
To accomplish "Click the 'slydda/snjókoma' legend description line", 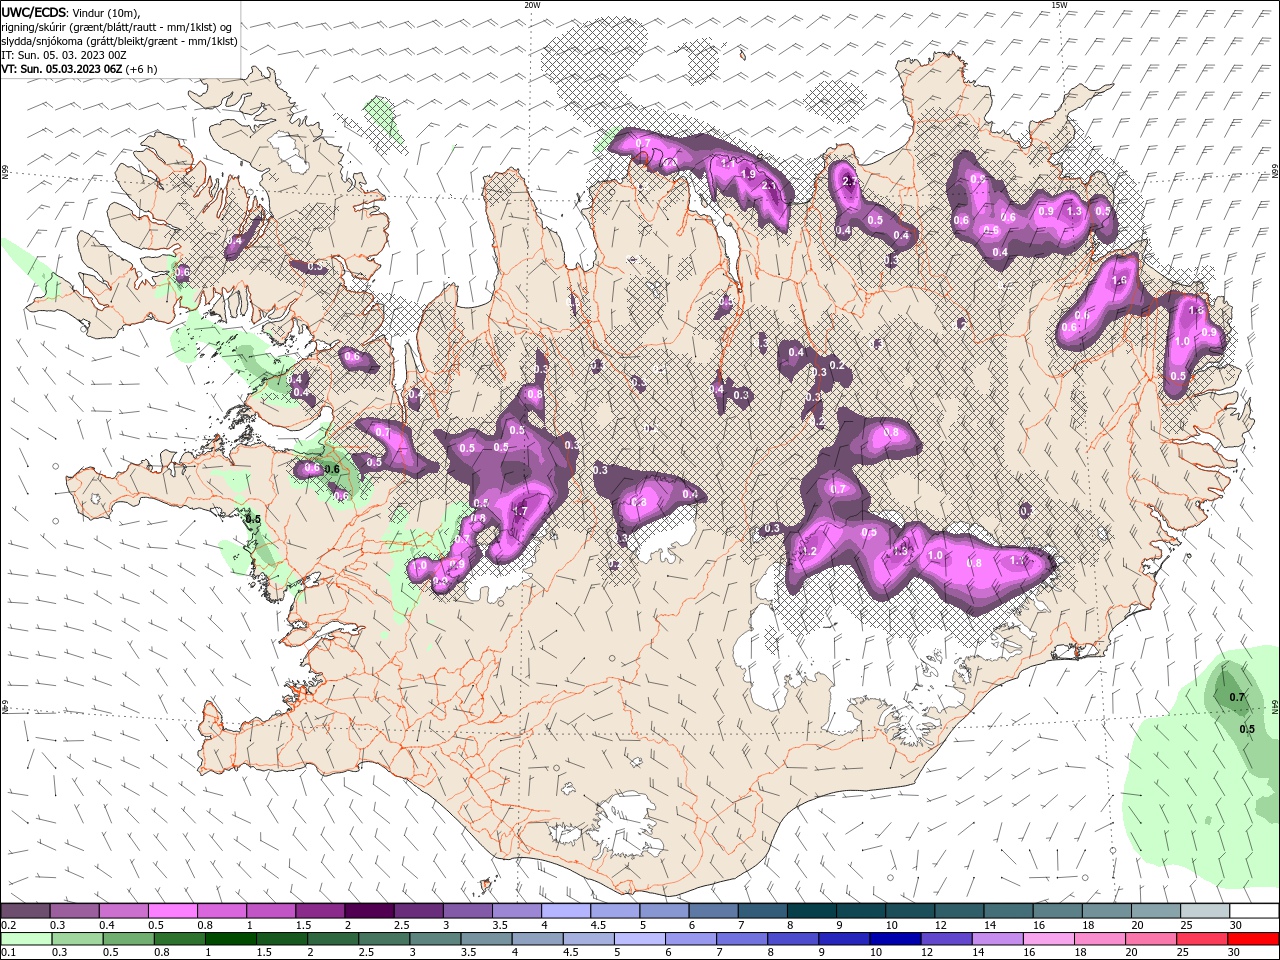I will pyautogui.click(x=119, y=41).
